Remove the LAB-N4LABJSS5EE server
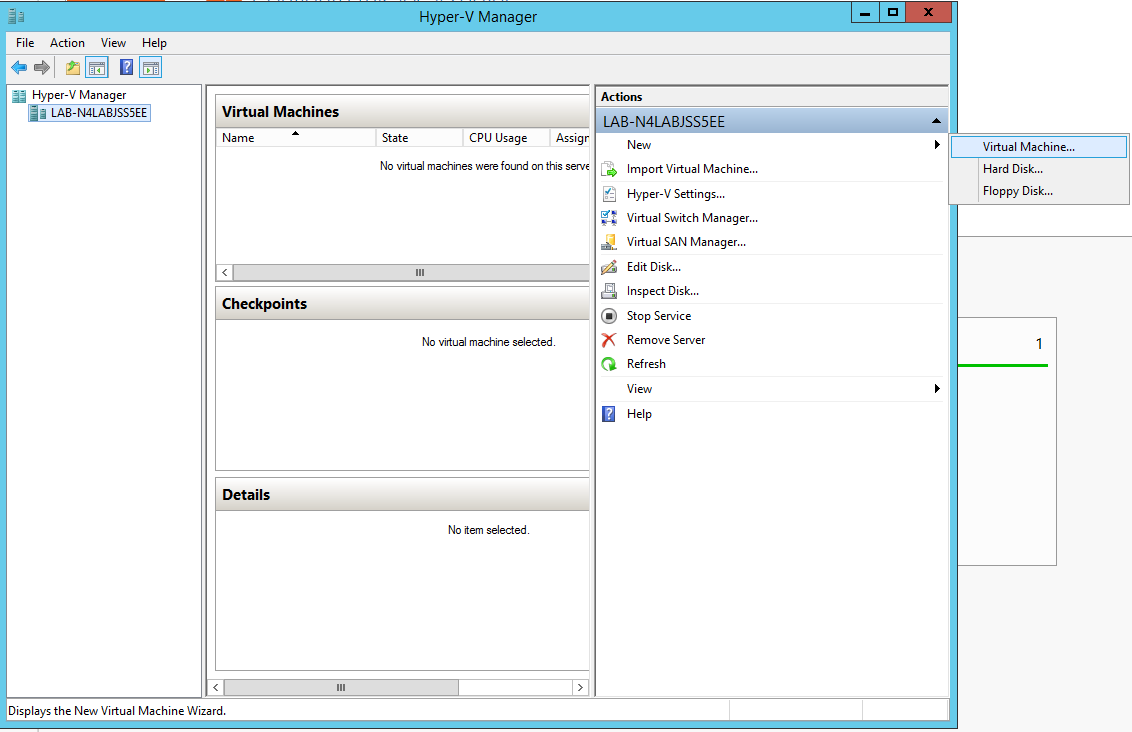This screenshot has height=732, width=1132. point(663,339)
